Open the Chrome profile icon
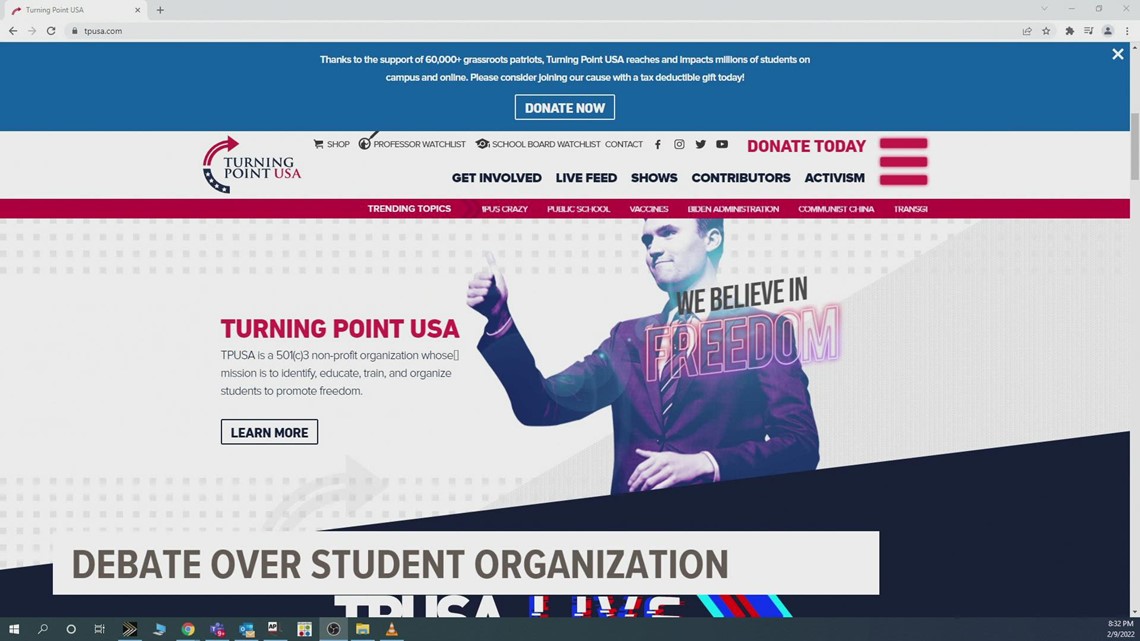Viewport: 1140px width, 641px height. (x=1108, y=31)
